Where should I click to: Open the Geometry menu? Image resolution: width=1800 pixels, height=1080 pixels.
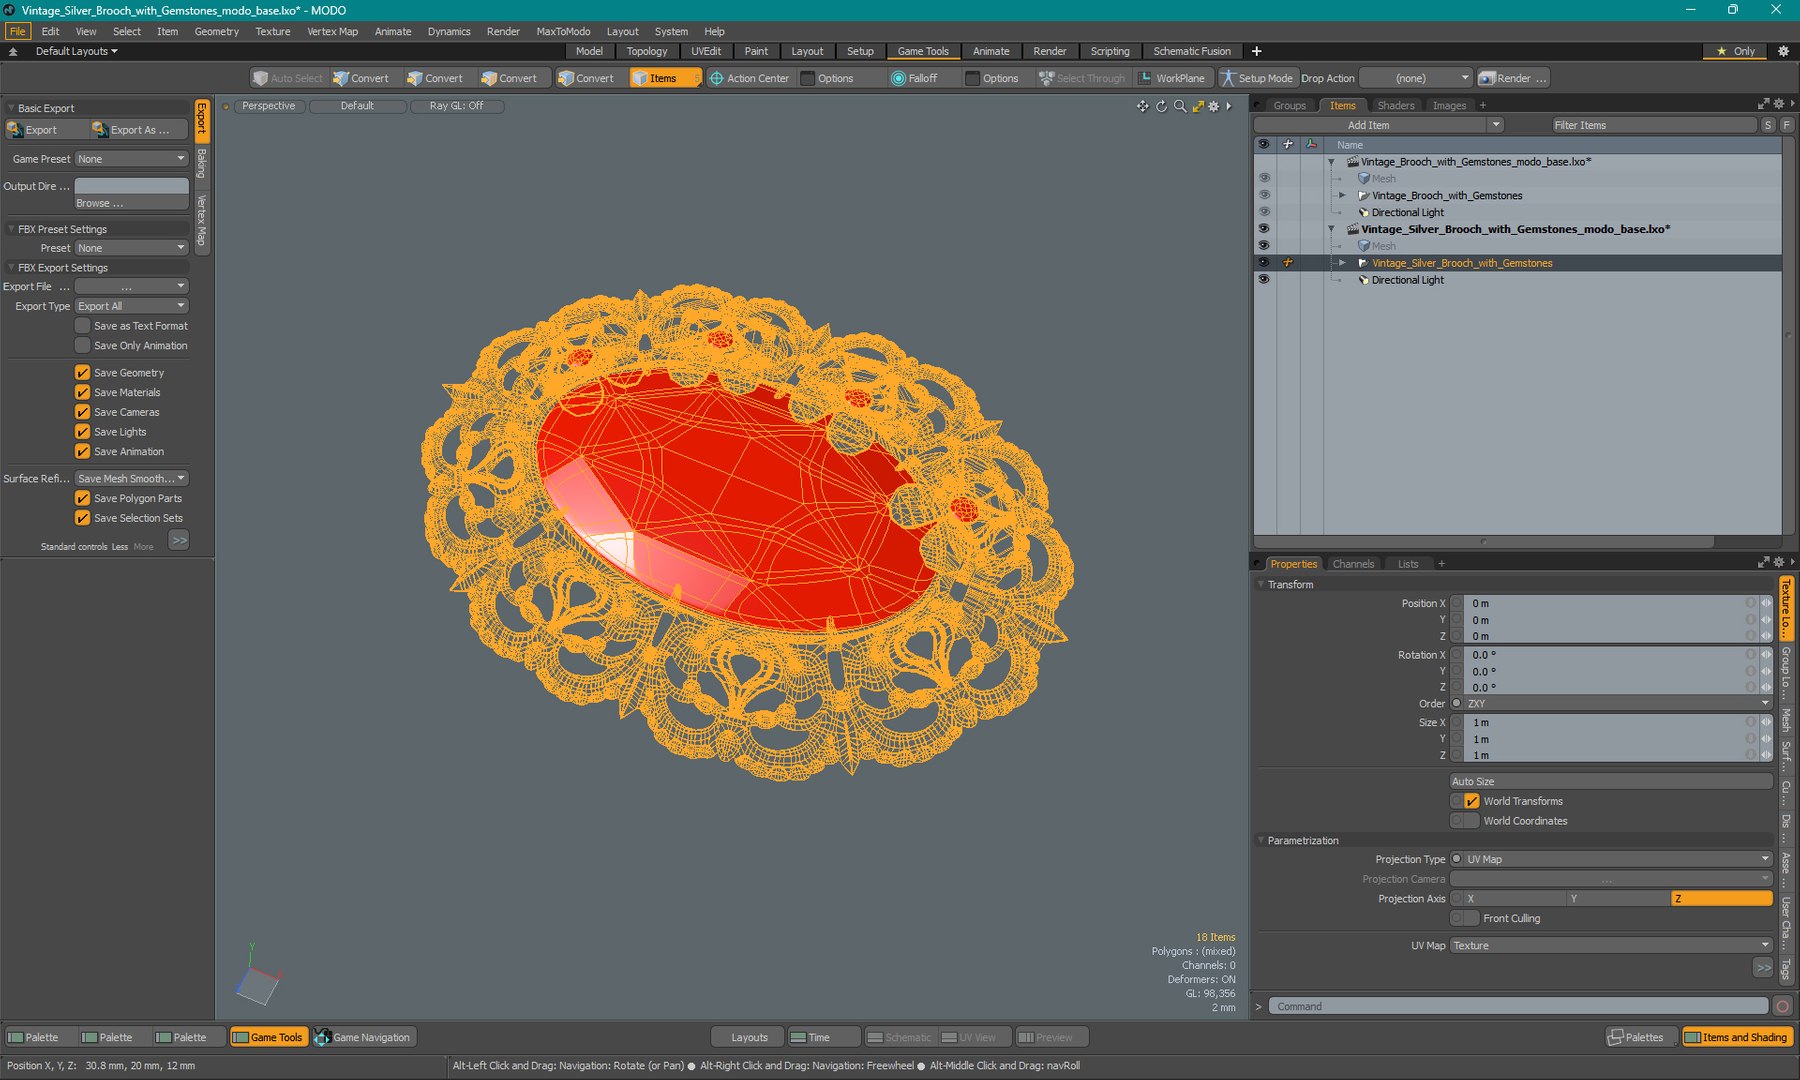point(217,31)
